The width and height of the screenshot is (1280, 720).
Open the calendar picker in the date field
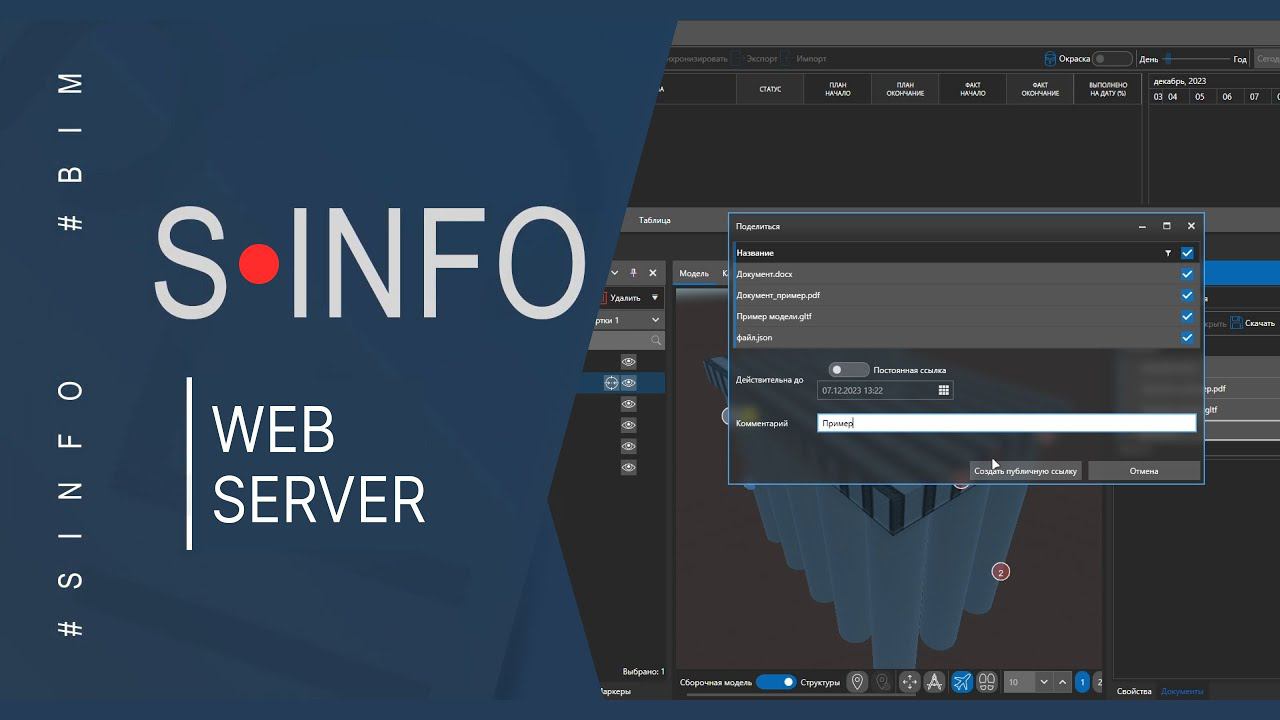tap(943, 390)
